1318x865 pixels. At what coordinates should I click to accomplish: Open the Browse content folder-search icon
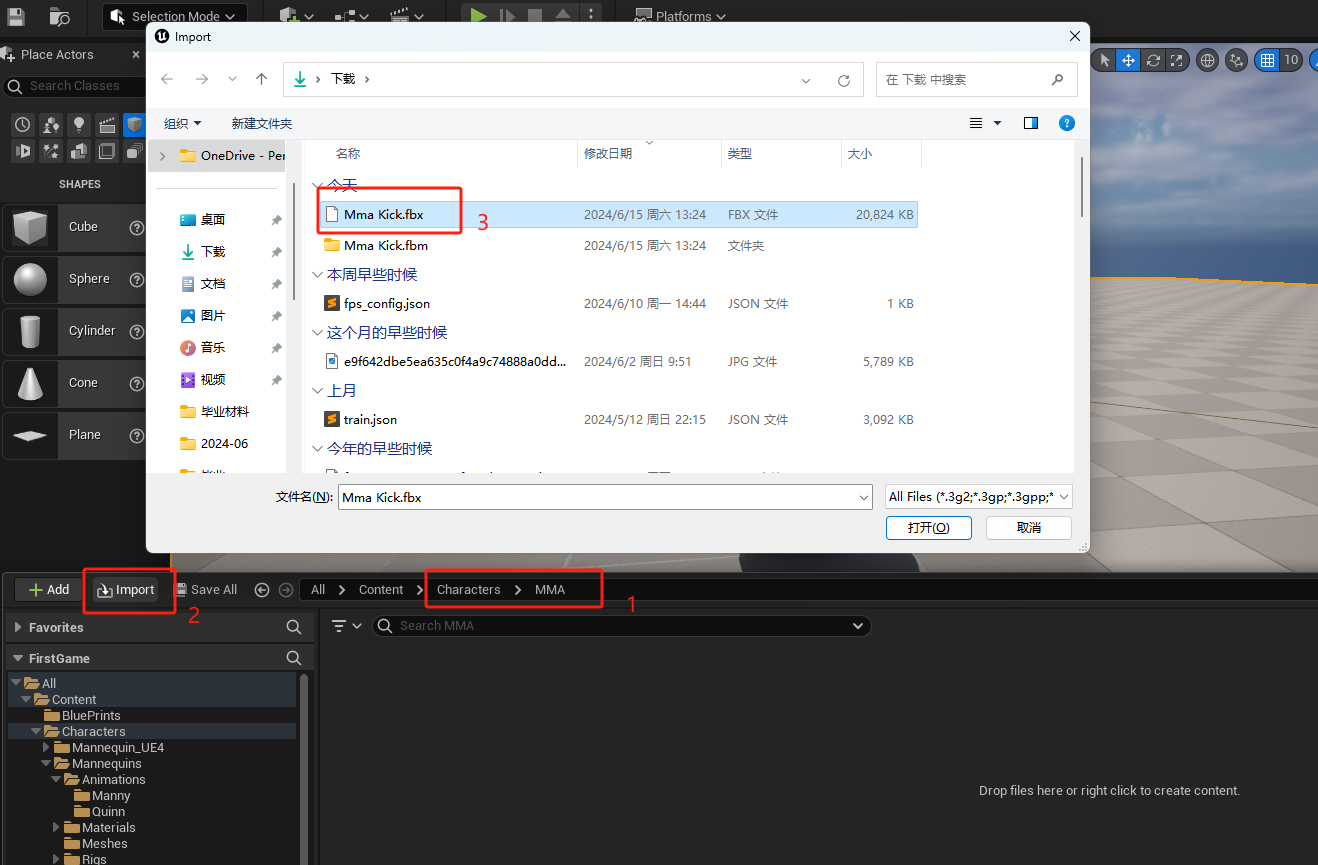(x=60, y=15)
